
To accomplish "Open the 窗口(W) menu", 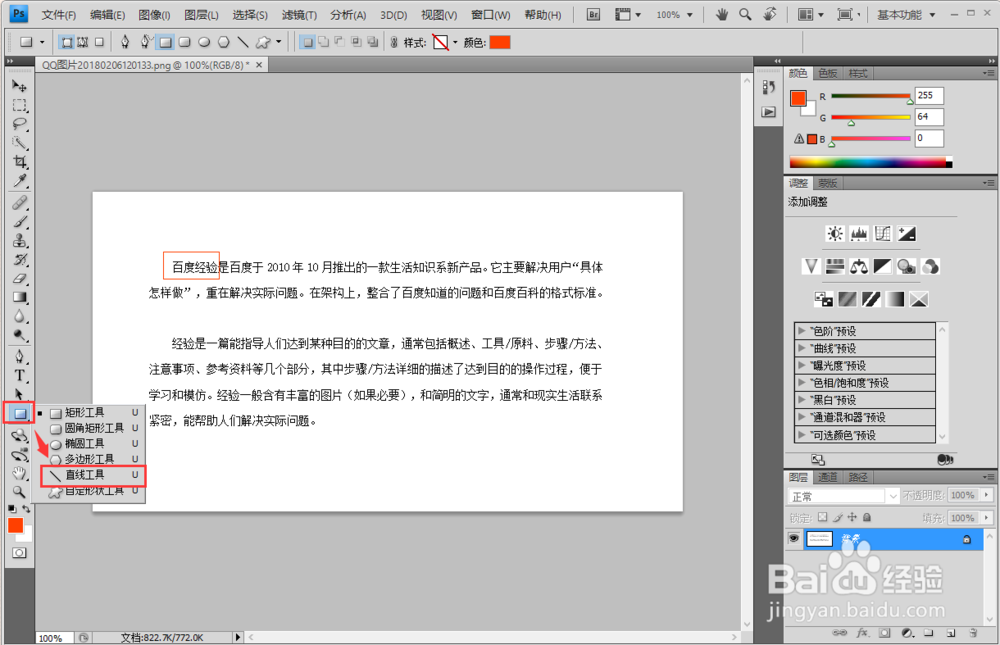I will tap(490, 14).
